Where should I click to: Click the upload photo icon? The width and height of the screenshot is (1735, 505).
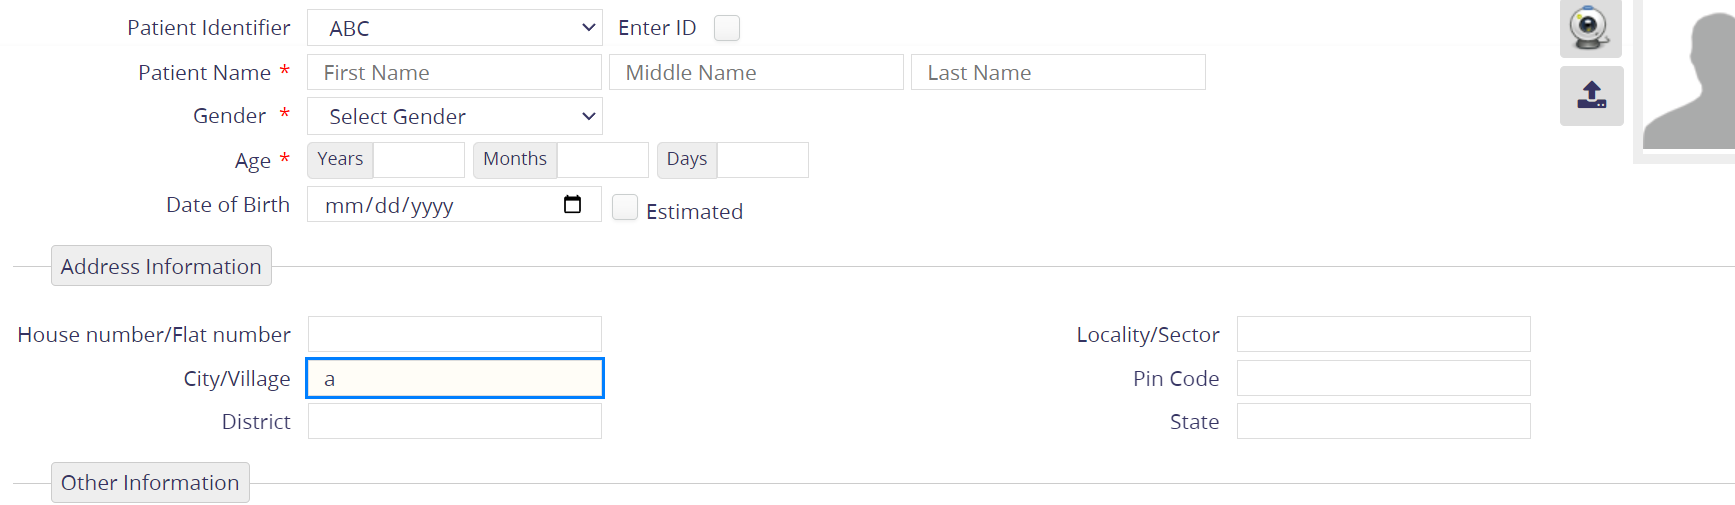click(1591, 96)
